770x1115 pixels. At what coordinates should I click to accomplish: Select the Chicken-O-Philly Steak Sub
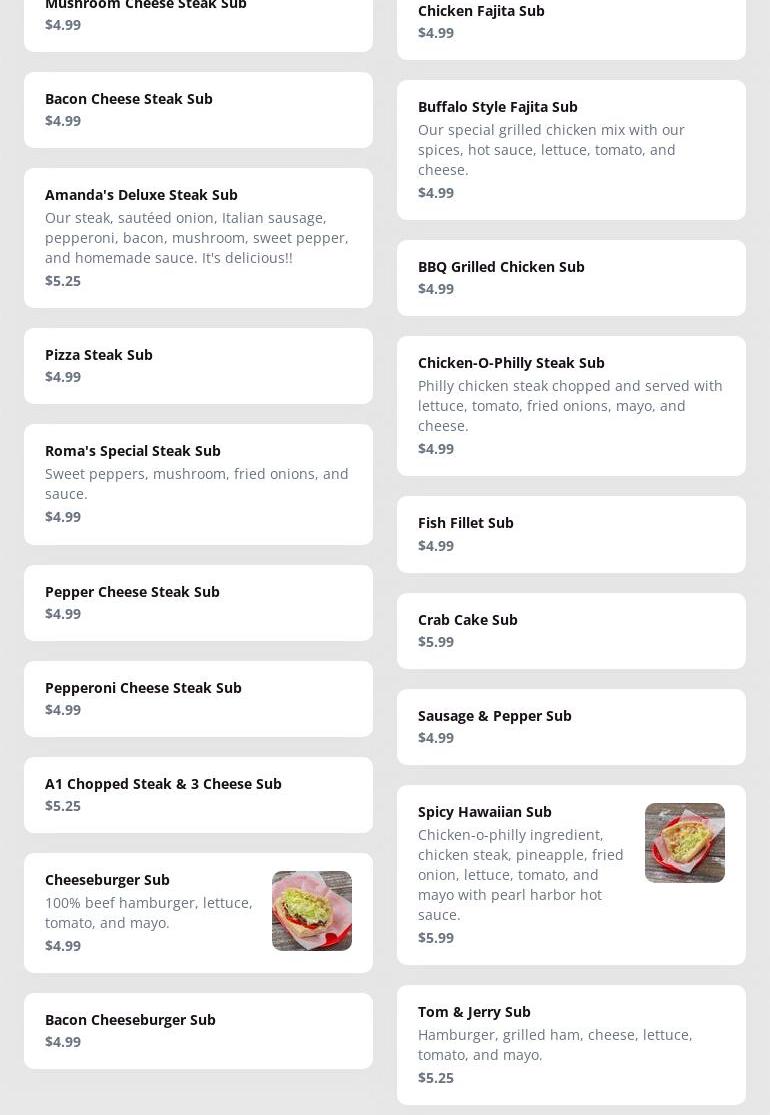[571, 406]
